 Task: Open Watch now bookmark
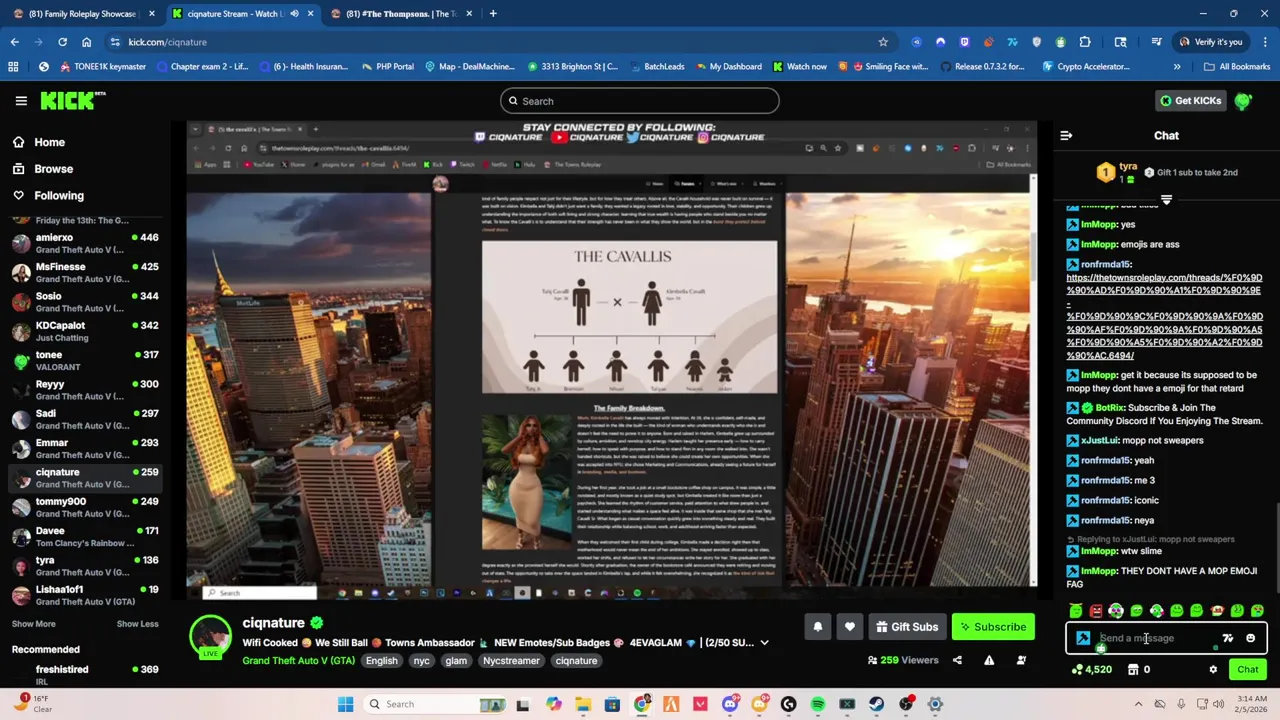[800, 66]
